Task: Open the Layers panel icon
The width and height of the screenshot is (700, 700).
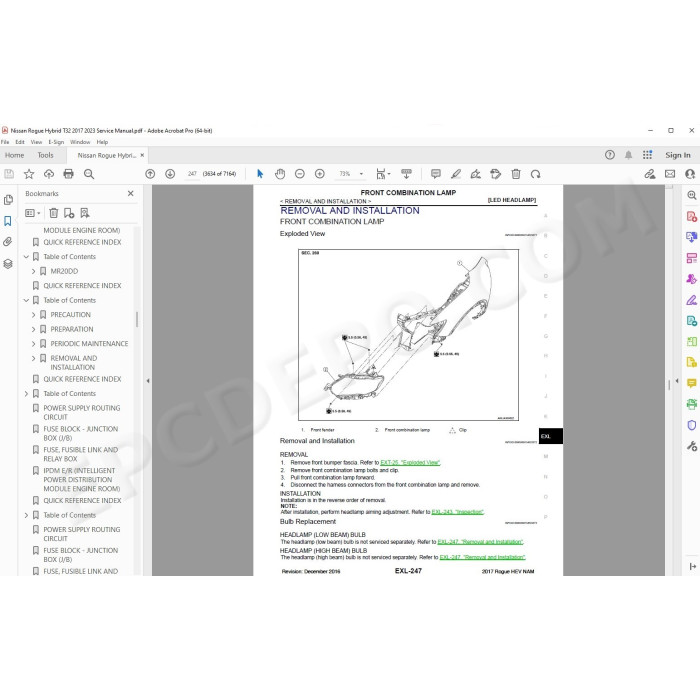Action: pos(8,264)
